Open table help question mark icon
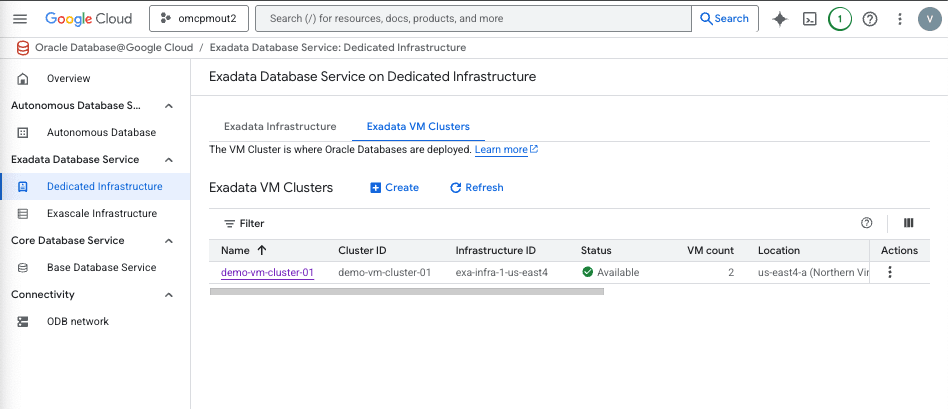Viewport: 948px width, 409px height. (x=866, y=223)
